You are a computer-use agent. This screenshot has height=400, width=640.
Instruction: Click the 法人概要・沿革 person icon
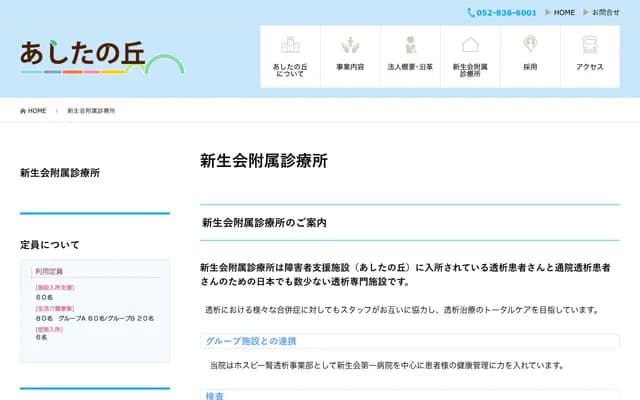[410, 45]
